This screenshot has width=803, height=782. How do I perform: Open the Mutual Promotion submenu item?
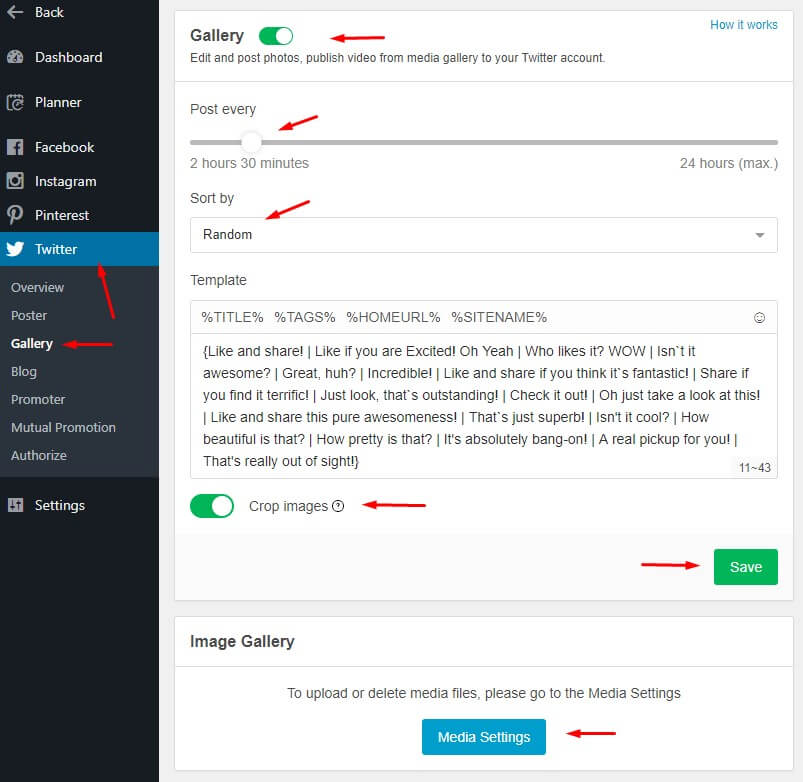(x=63, y=427)
